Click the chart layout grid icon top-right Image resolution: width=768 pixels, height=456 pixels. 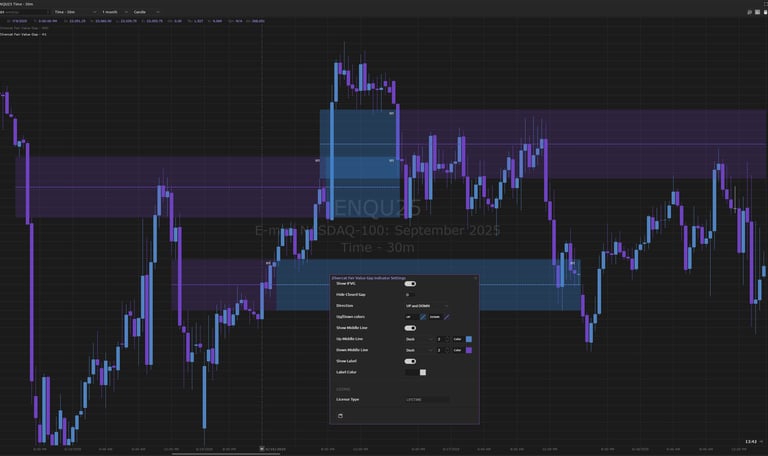757,12
